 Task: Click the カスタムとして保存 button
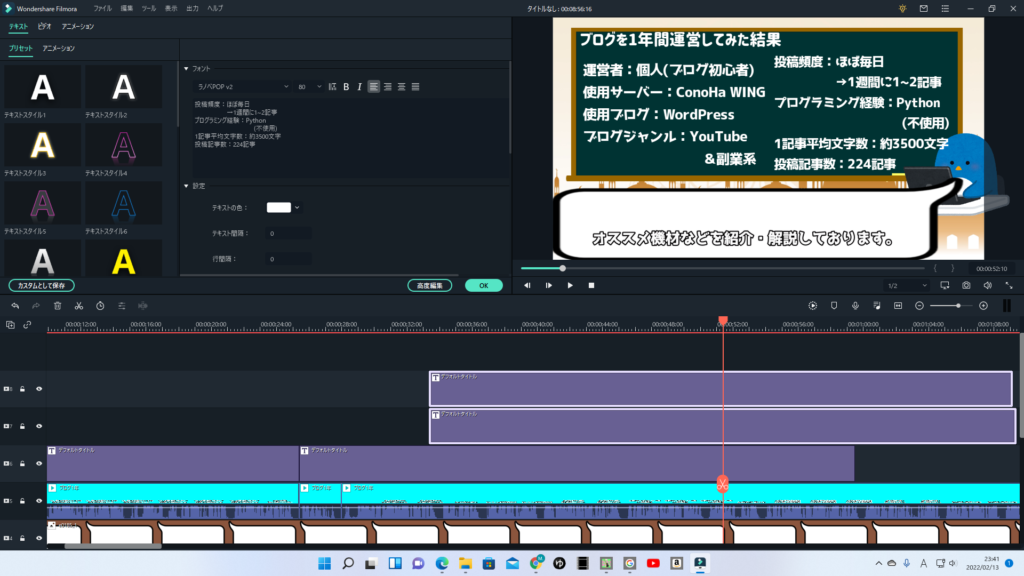pyautogui.click(x=41, y=285)
